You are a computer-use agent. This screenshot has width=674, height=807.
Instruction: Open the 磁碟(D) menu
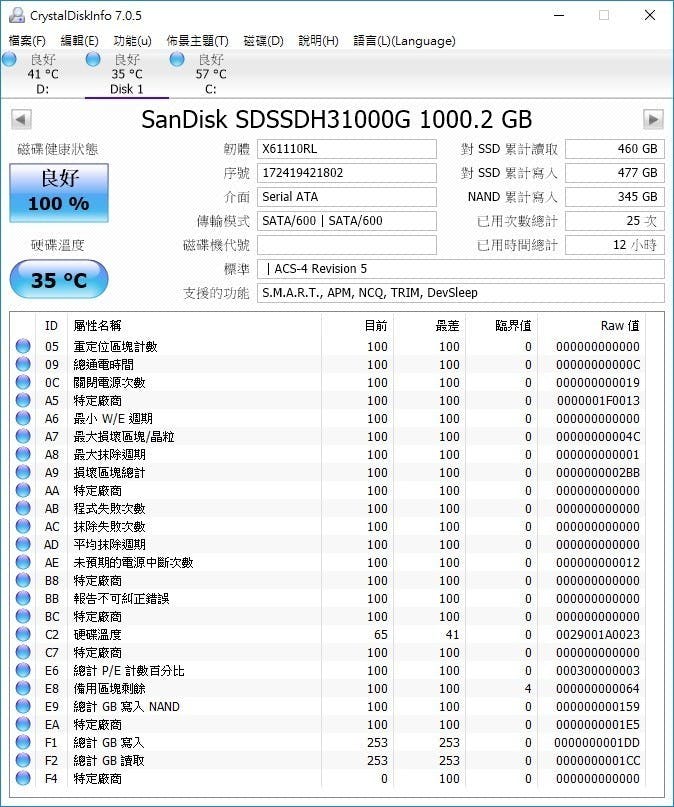click(263, 41)
